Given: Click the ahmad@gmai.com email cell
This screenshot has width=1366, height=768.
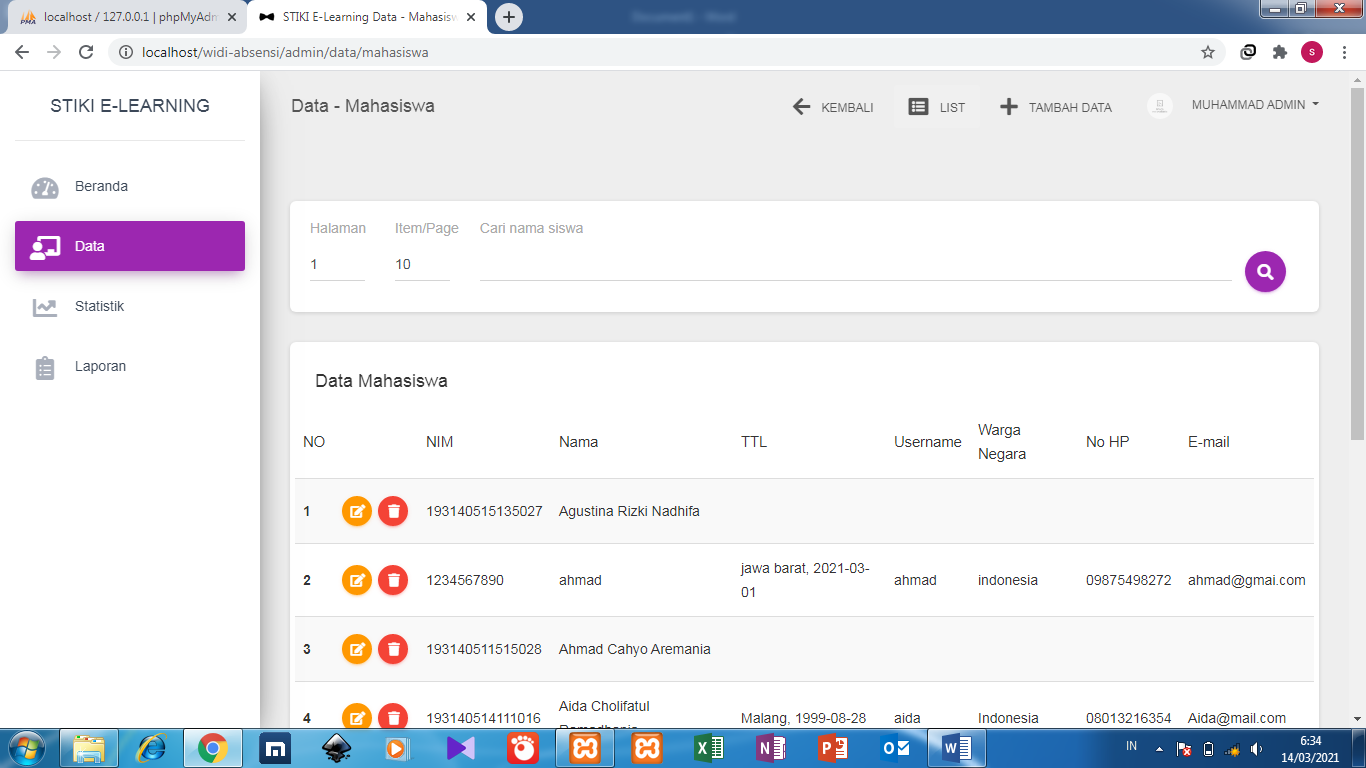Looking at the screenshot, I should click(1247, 580).
